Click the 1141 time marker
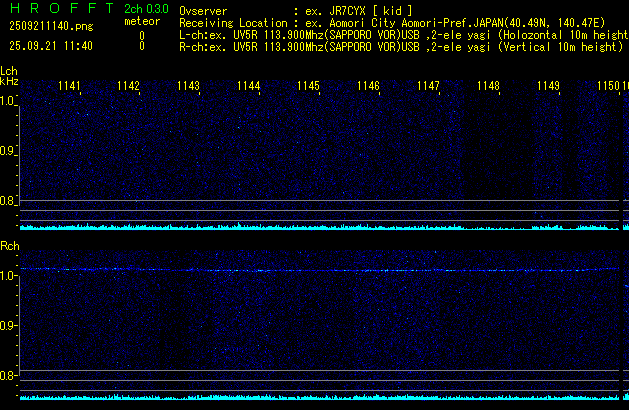 coord(69,87)
